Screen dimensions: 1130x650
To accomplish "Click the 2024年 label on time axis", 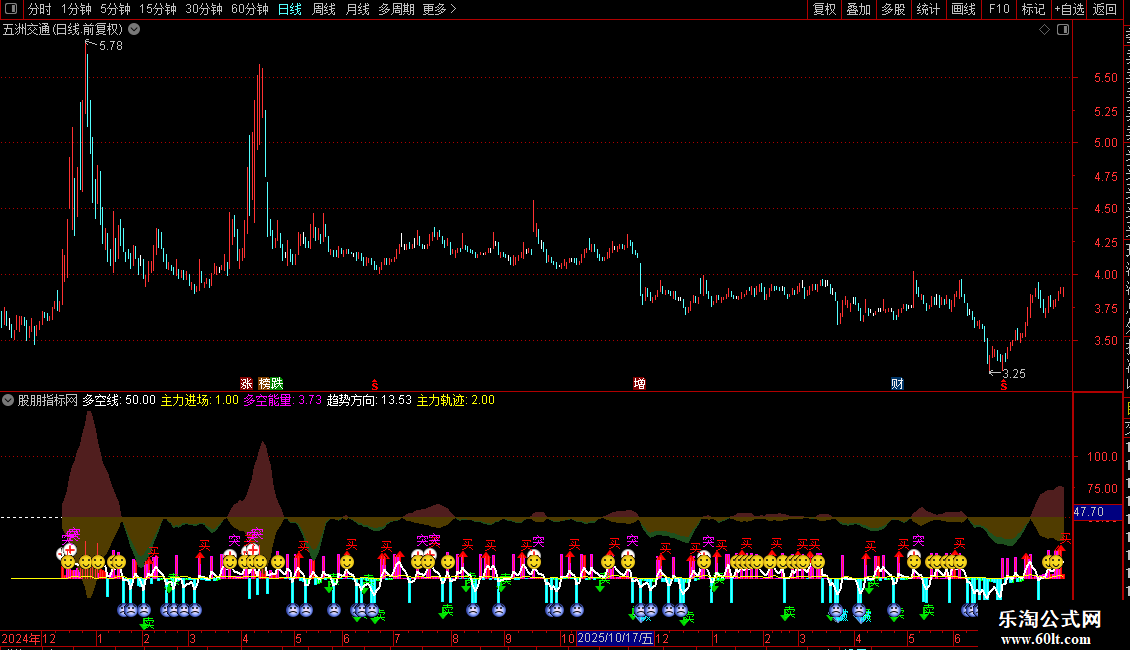I will [22, 638].
